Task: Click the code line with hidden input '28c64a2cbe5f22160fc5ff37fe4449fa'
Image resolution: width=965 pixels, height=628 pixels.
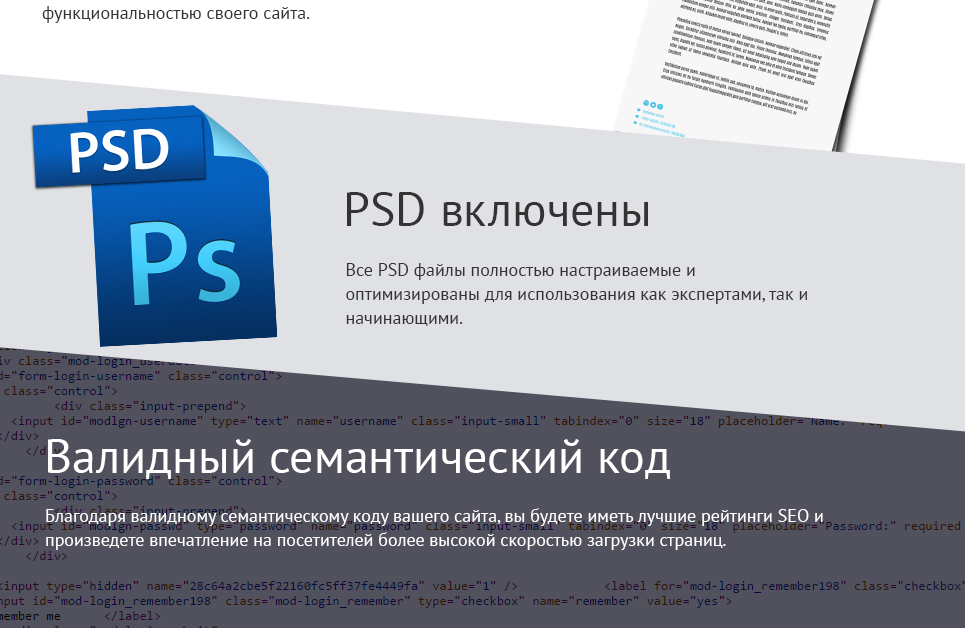Action: (258, 586)
